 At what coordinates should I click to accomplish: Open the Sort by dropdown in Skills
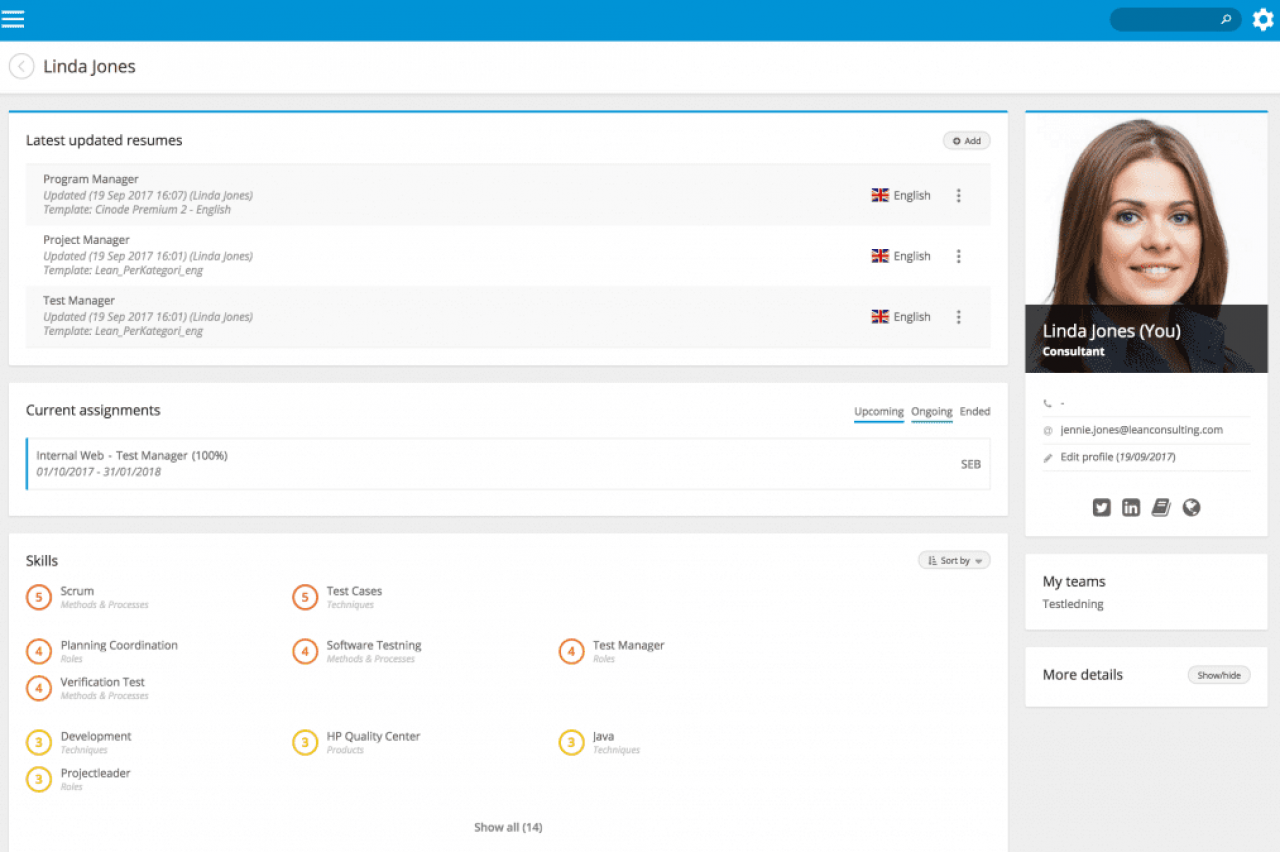point(954,561)
